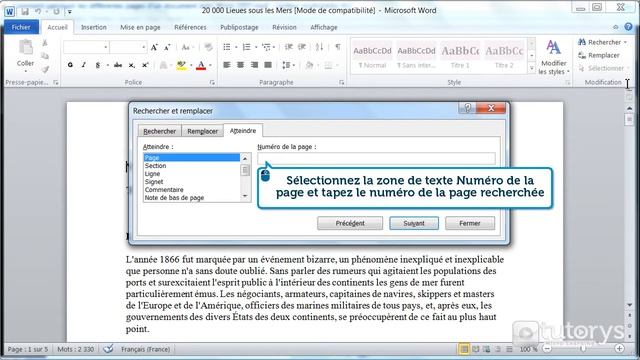Click the zoom in plus button

click(x=620, y=349)
